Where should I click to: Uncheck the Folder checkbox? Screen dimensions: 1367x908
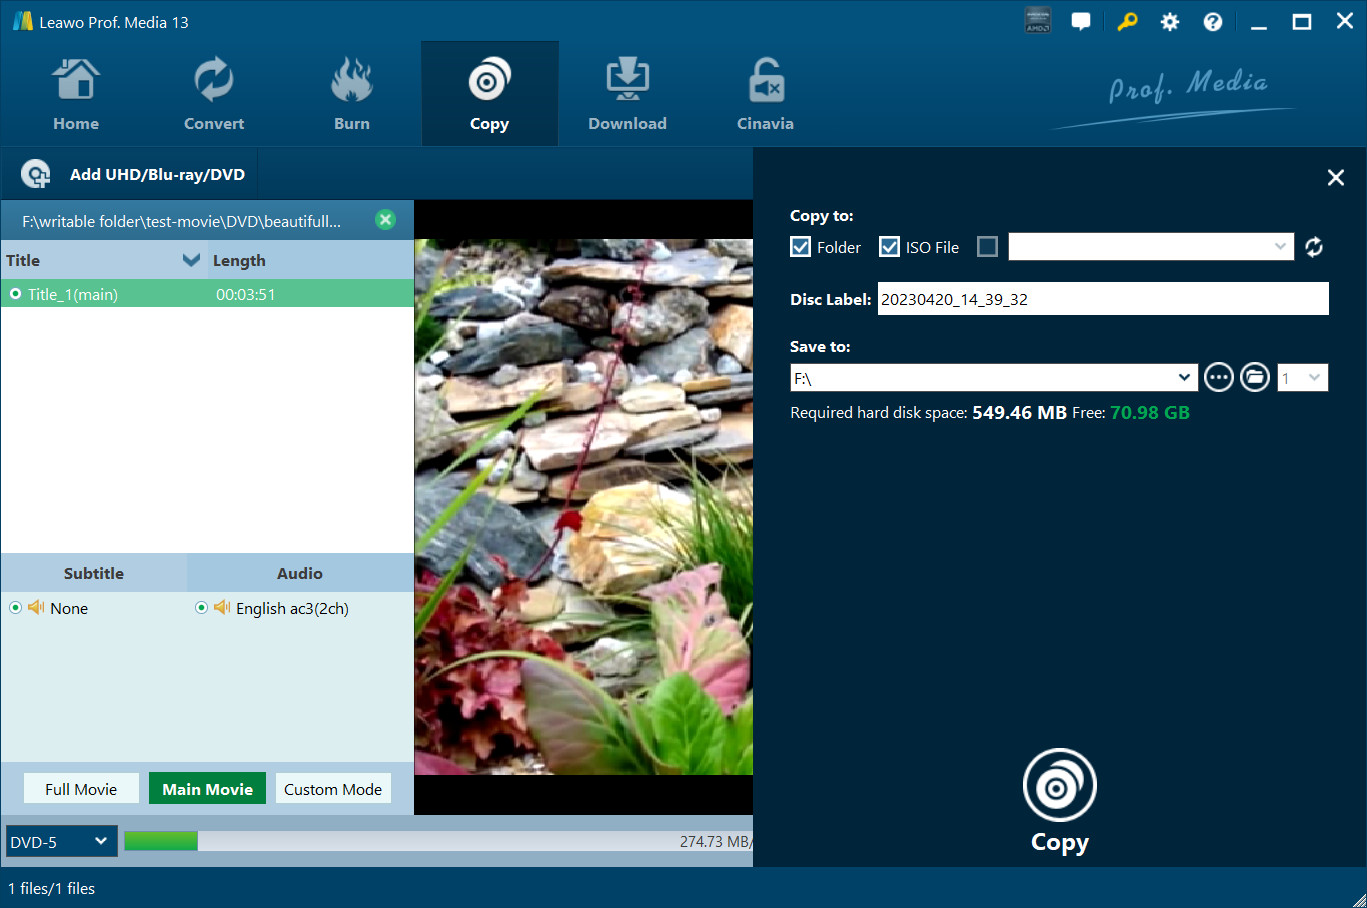pyautogui.click(x=801, y=247)
